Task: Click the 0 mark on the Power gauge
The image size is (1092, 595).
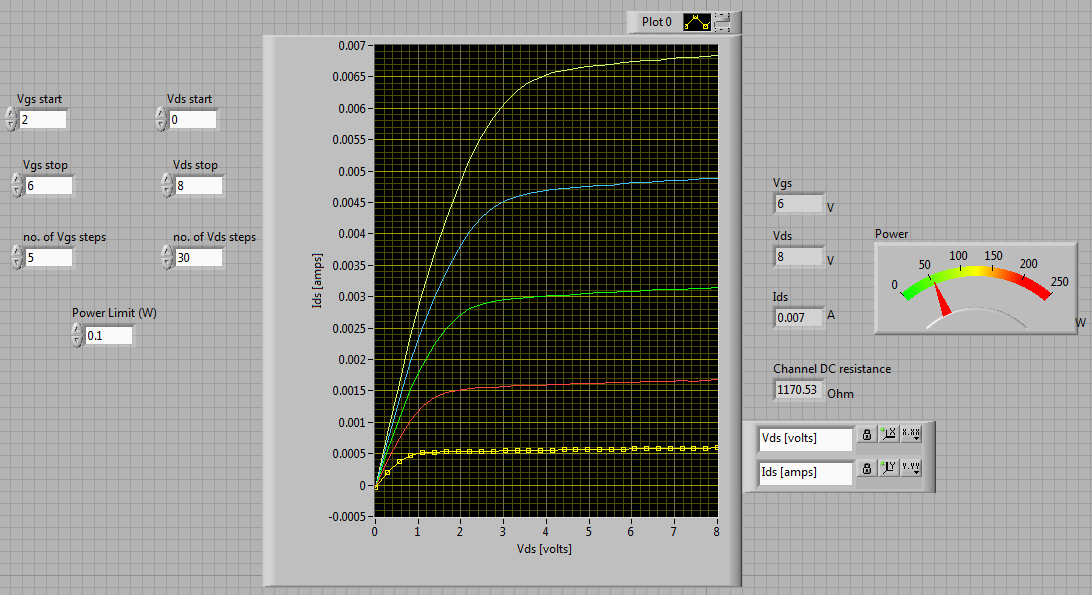Action: pyautogui.click(x=894, y=284)
